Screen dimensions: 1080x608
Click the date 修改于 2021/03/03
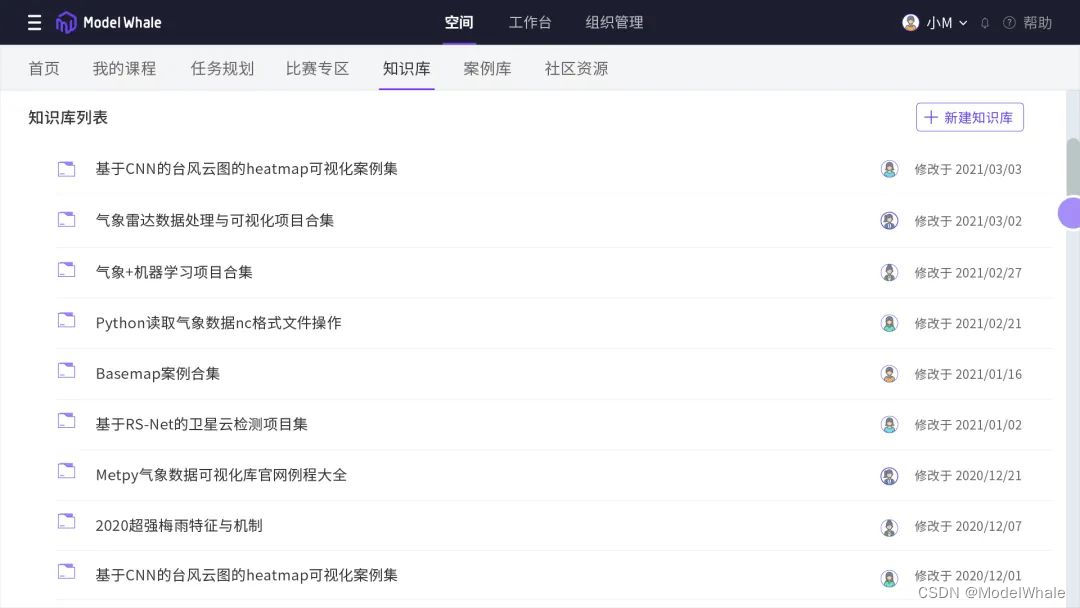(x=968, y=169)
